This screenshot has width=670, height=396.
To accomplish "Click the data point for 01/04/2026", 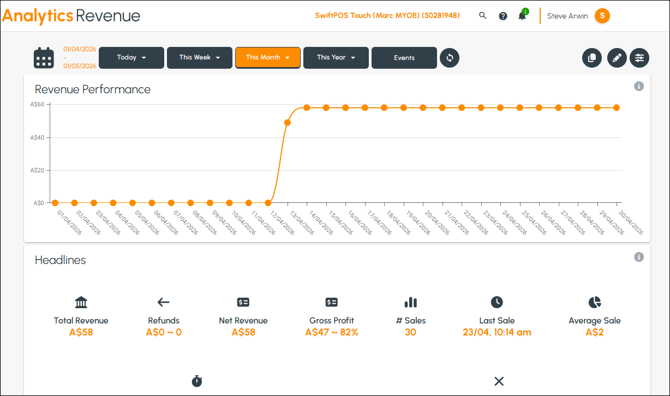I will click(x=55, y=203).
